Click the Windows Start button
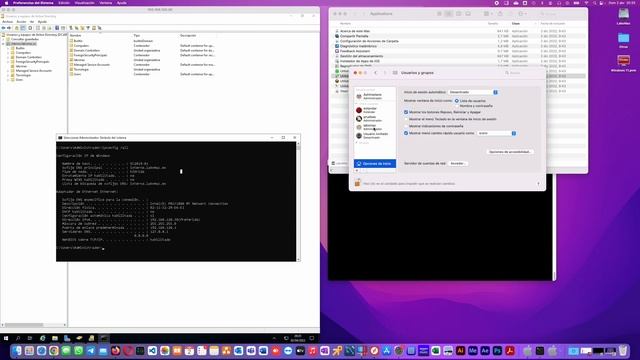 6,338
